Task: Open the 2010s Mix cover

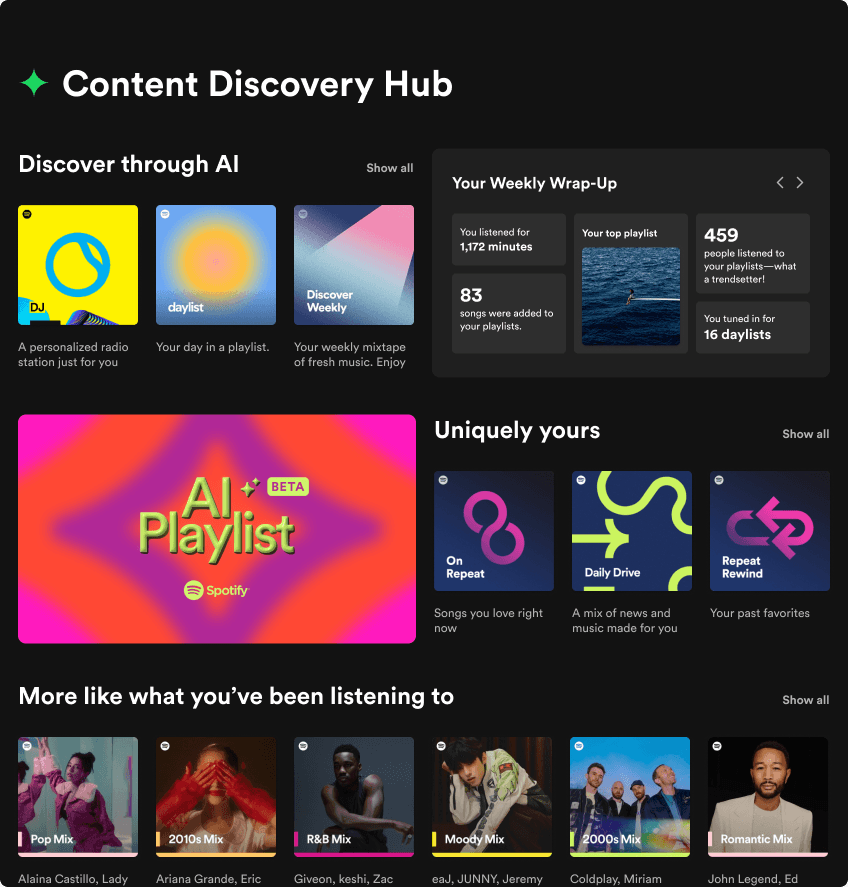Action: point(216,797)
